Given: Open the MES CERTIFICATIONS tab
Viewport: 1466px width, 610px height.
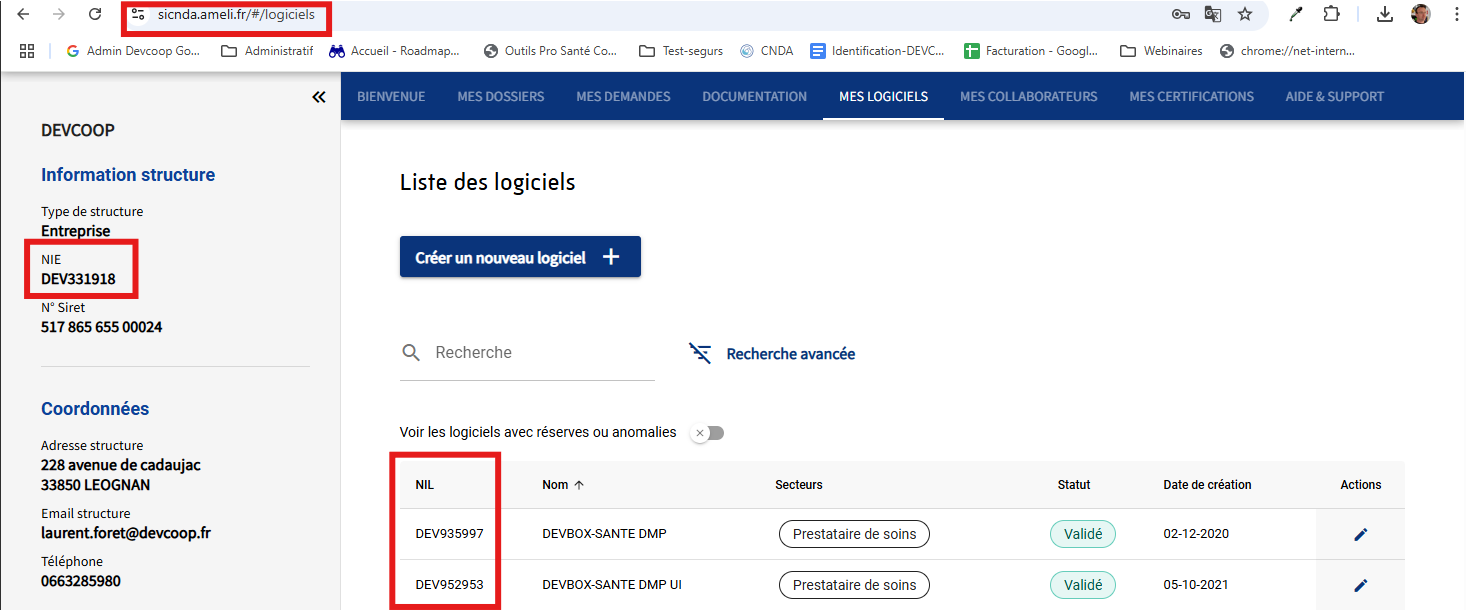Looking at the screenshot, I should (1192, 97).
